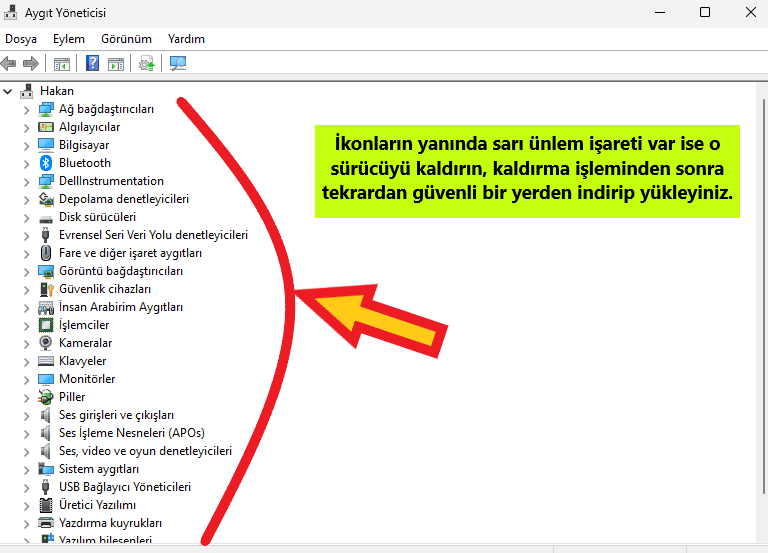This screenshot has width=768, height=553.
Task: Expand the Disk sürücüleri category
Action: pos(27,217)
